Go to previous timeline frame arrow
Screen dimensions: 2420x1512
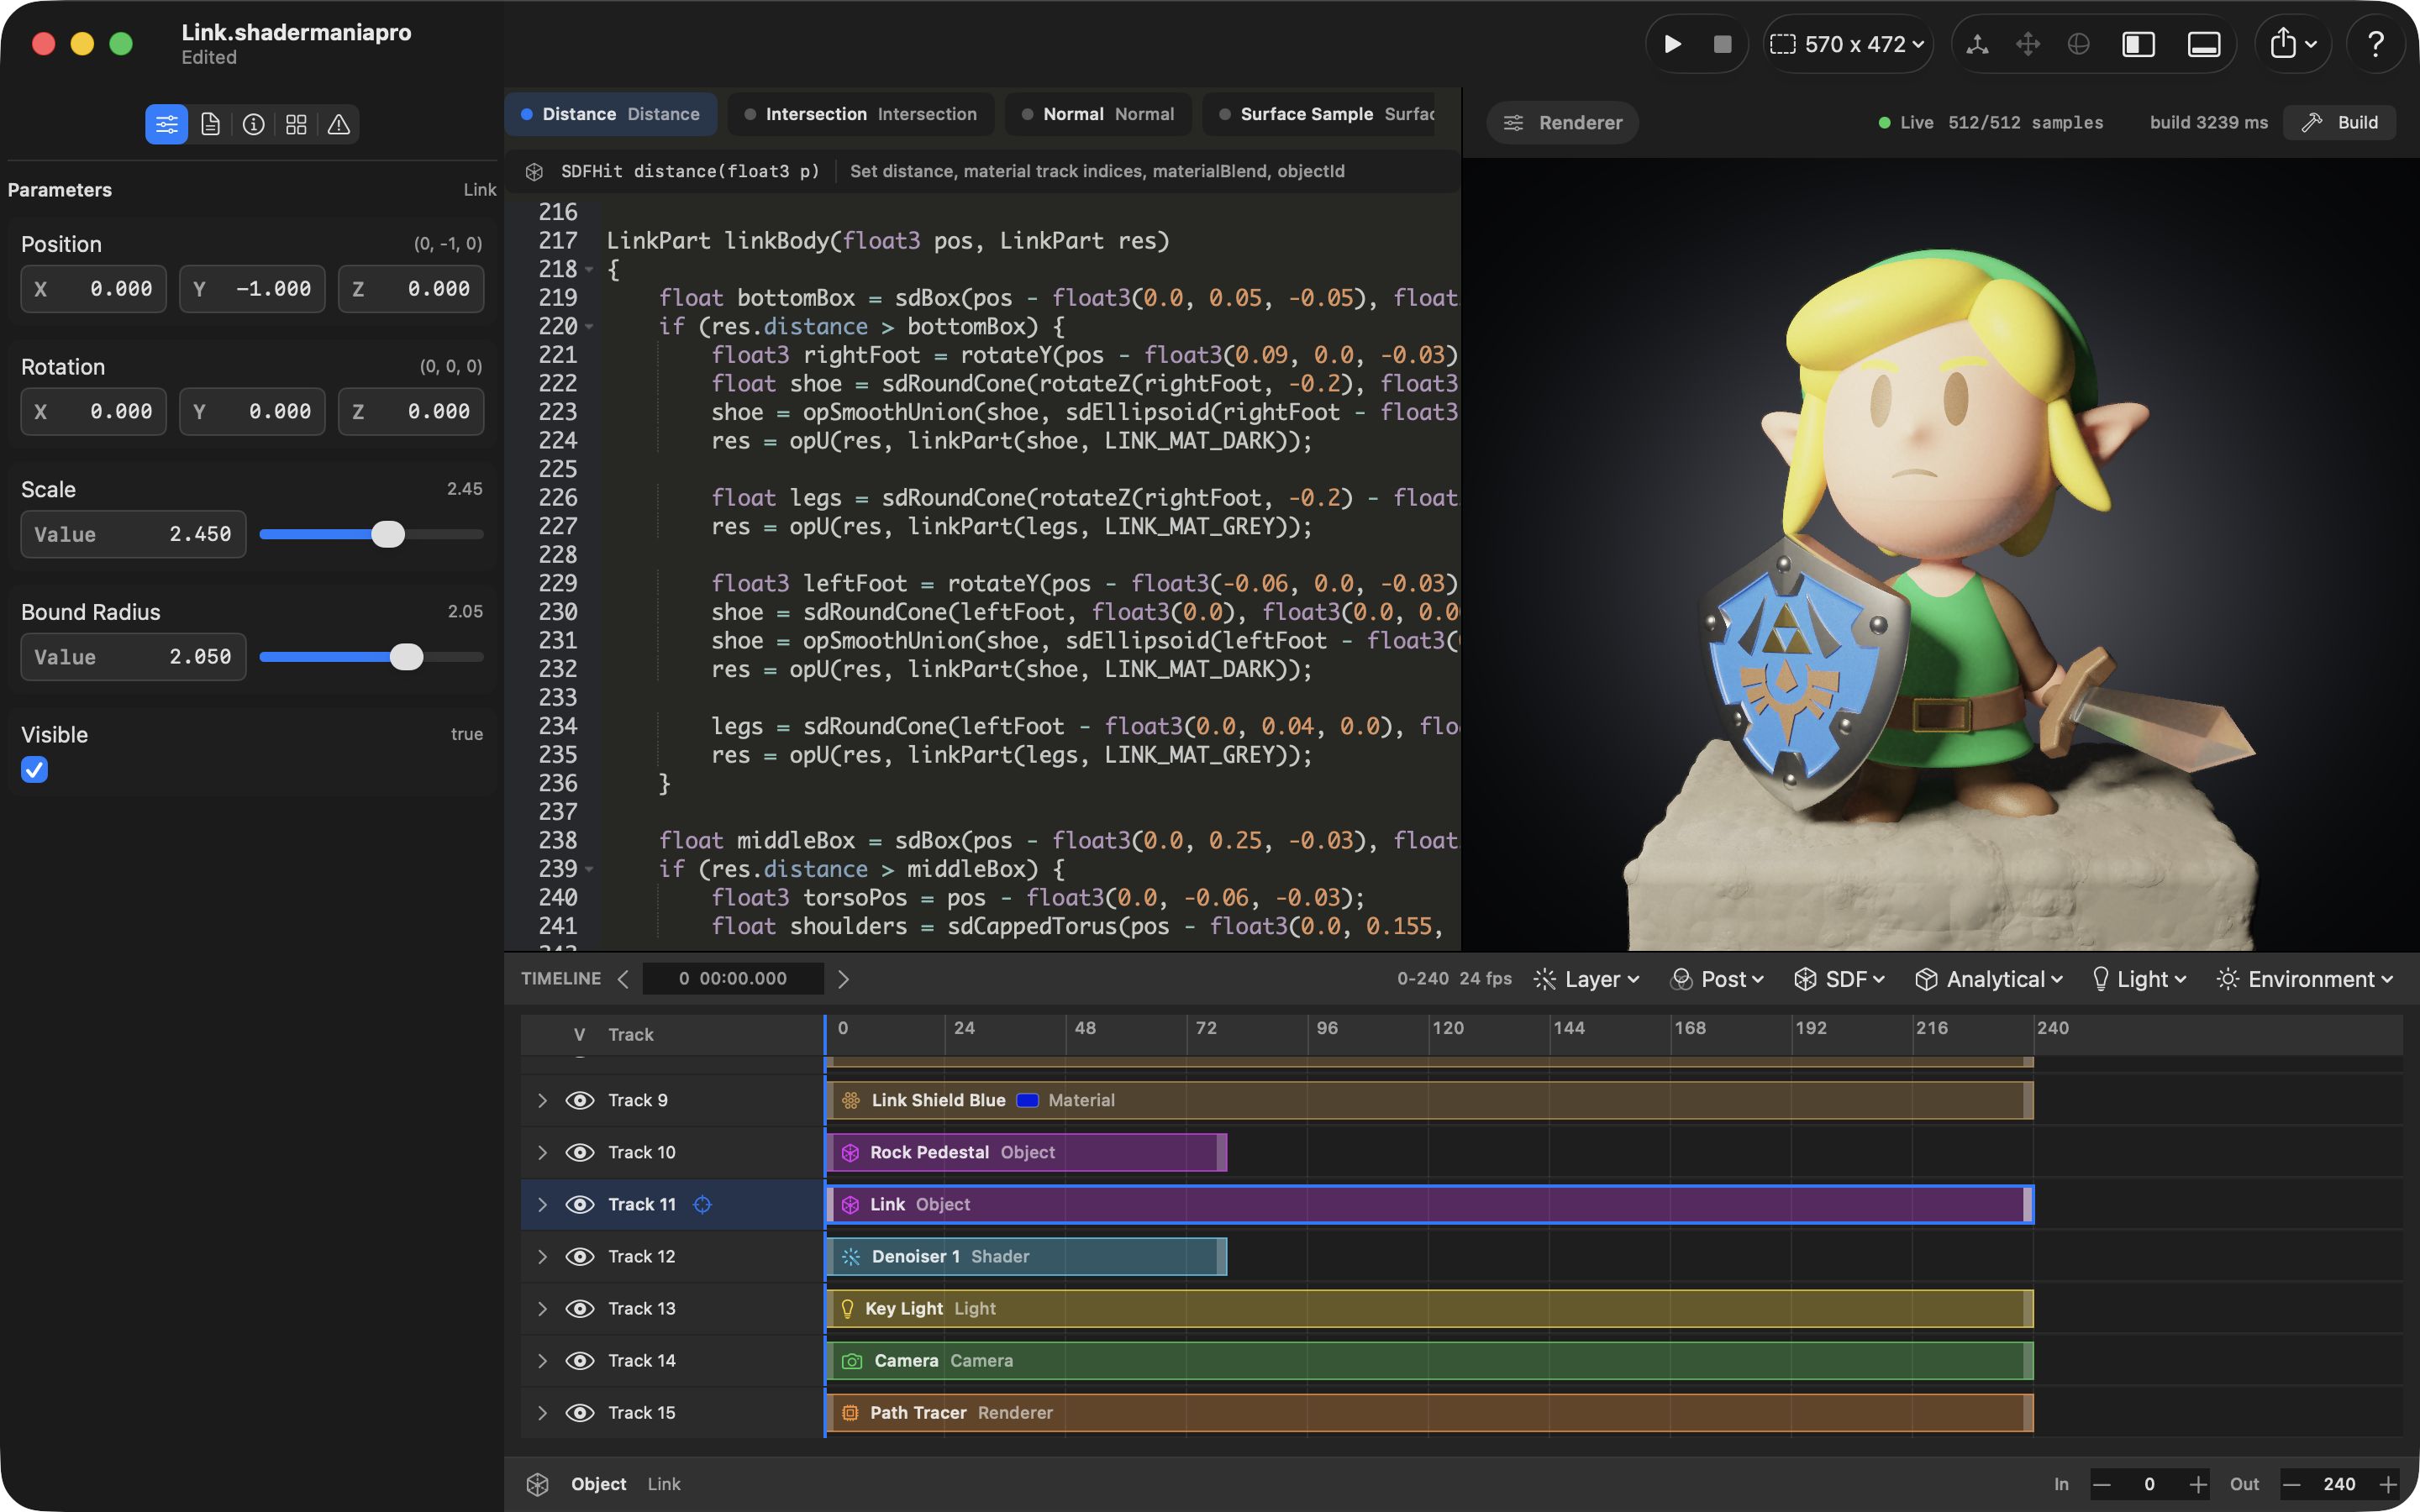(x=623, y=979)
